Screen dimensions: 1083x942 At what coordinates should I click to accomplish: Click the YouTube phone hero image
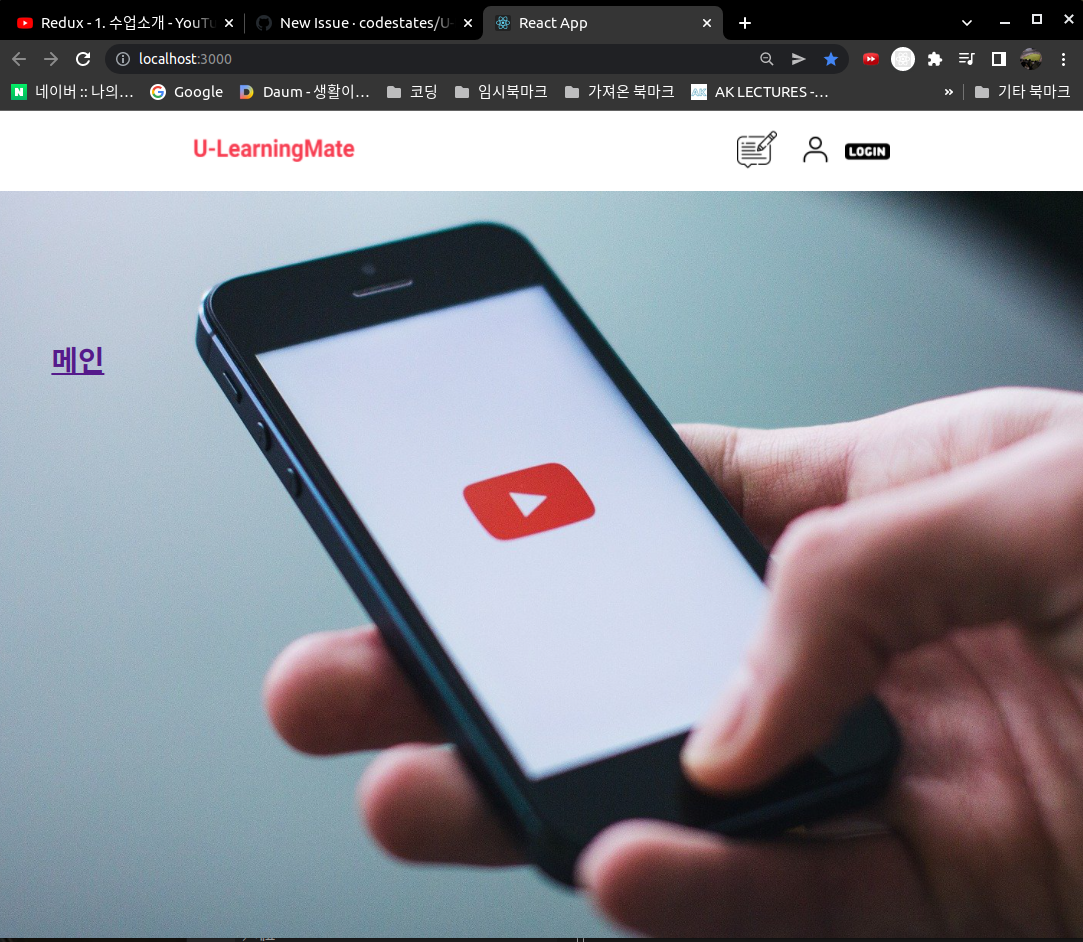point(542,564)
